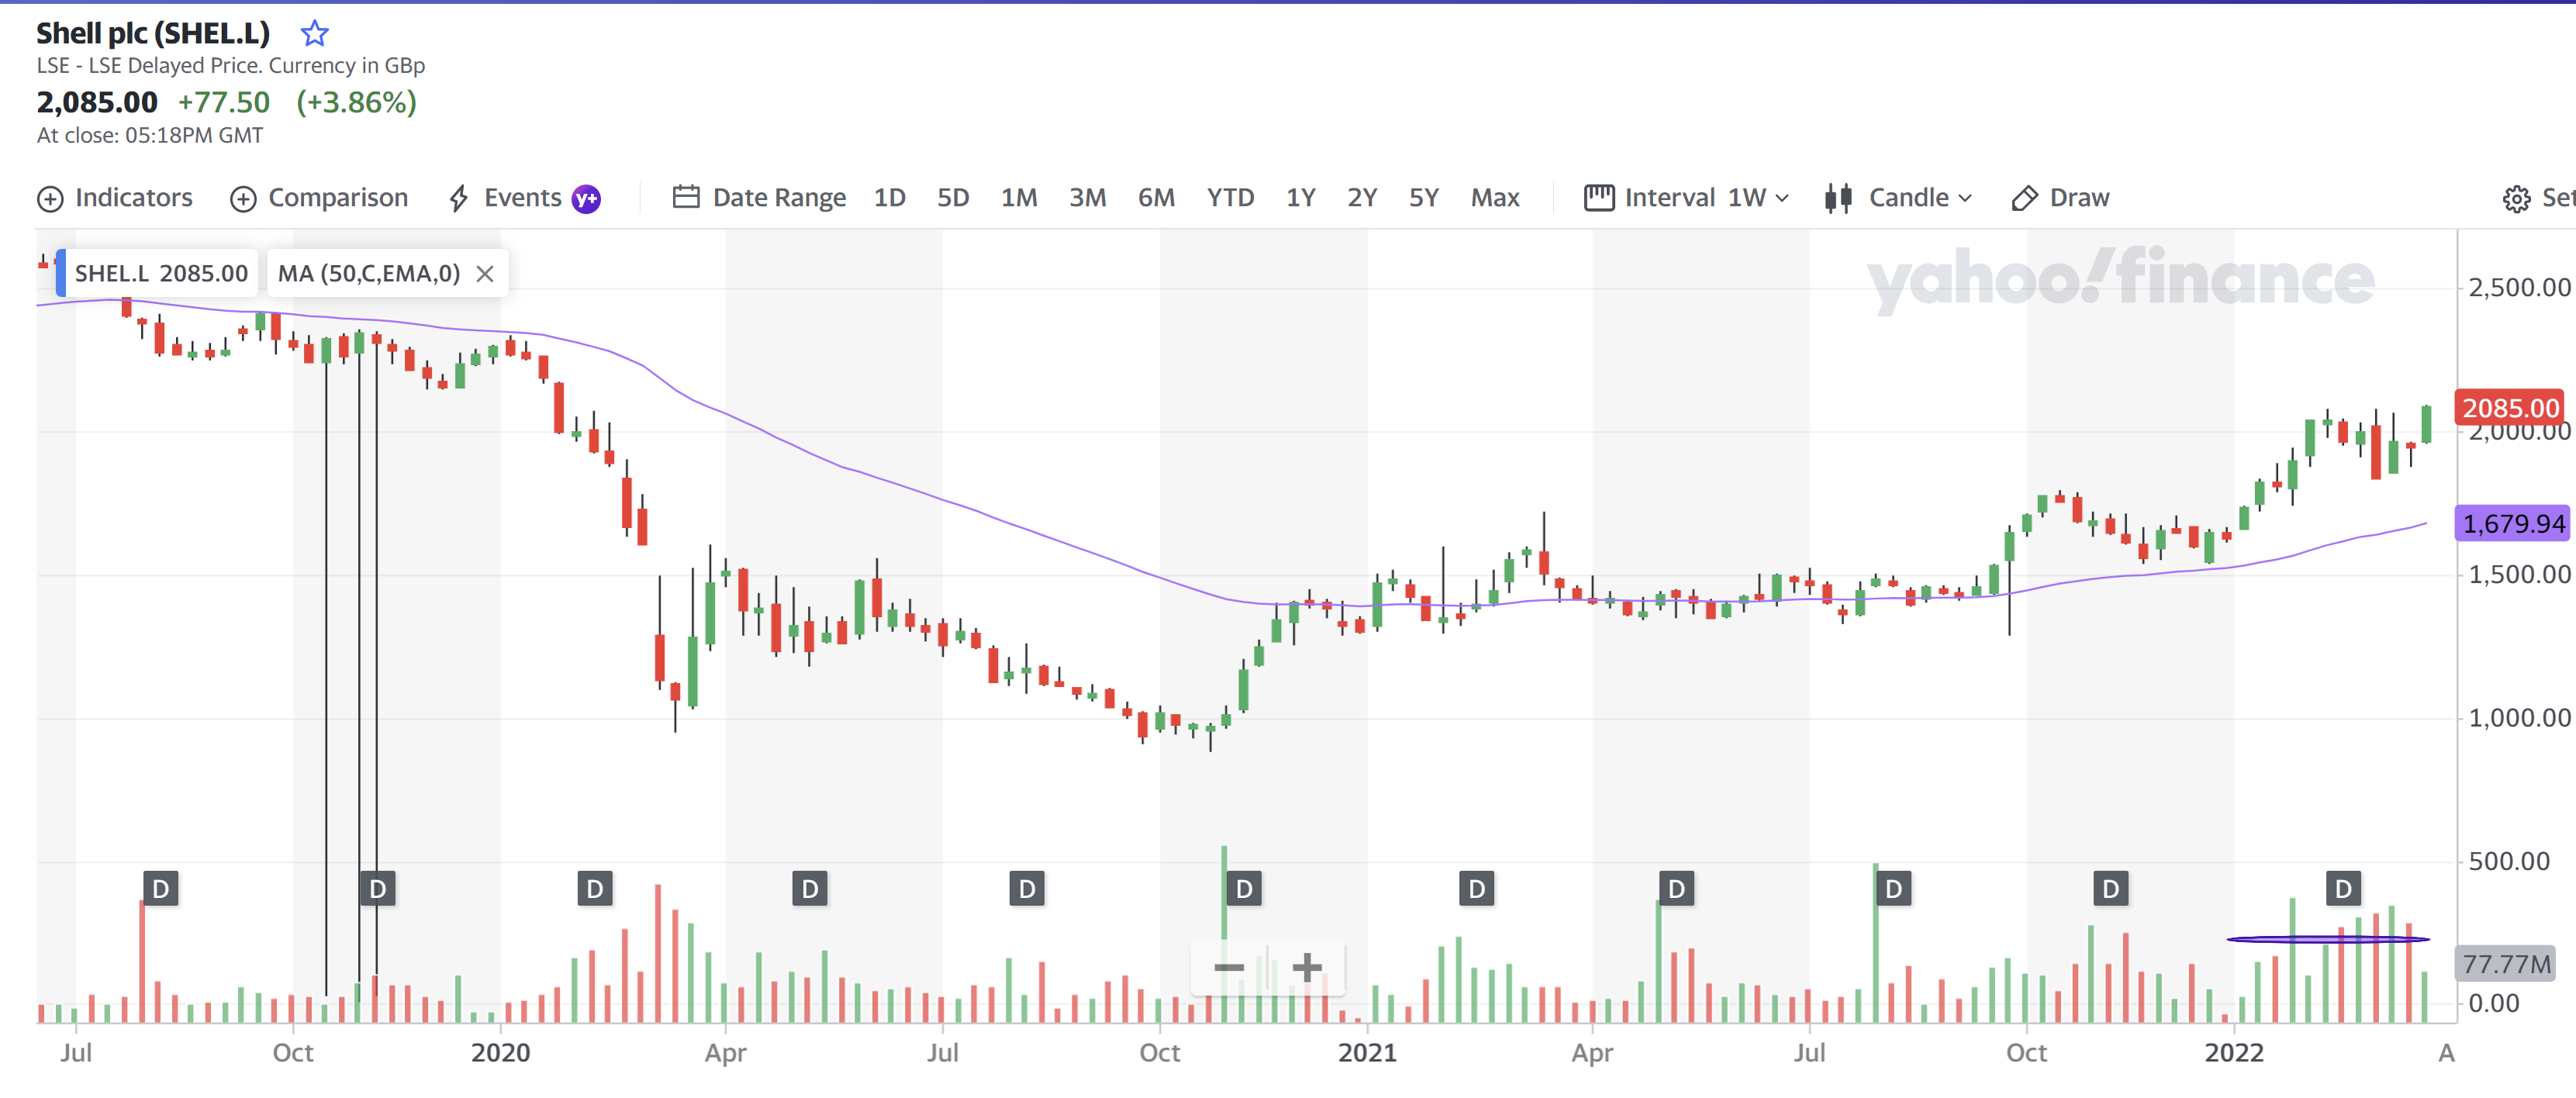Select the 3M range
2576x1098 pixels.
tap(1087, 198)
